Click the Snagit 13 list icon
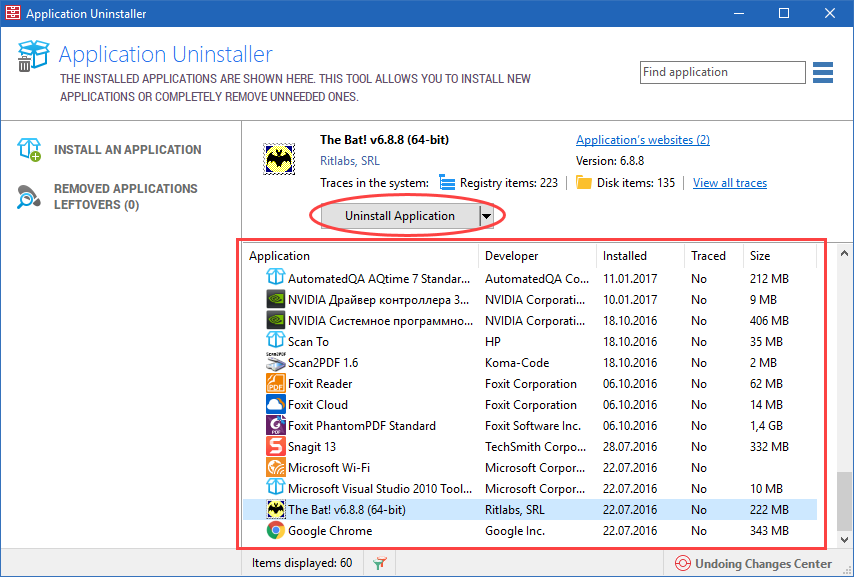 274,446
